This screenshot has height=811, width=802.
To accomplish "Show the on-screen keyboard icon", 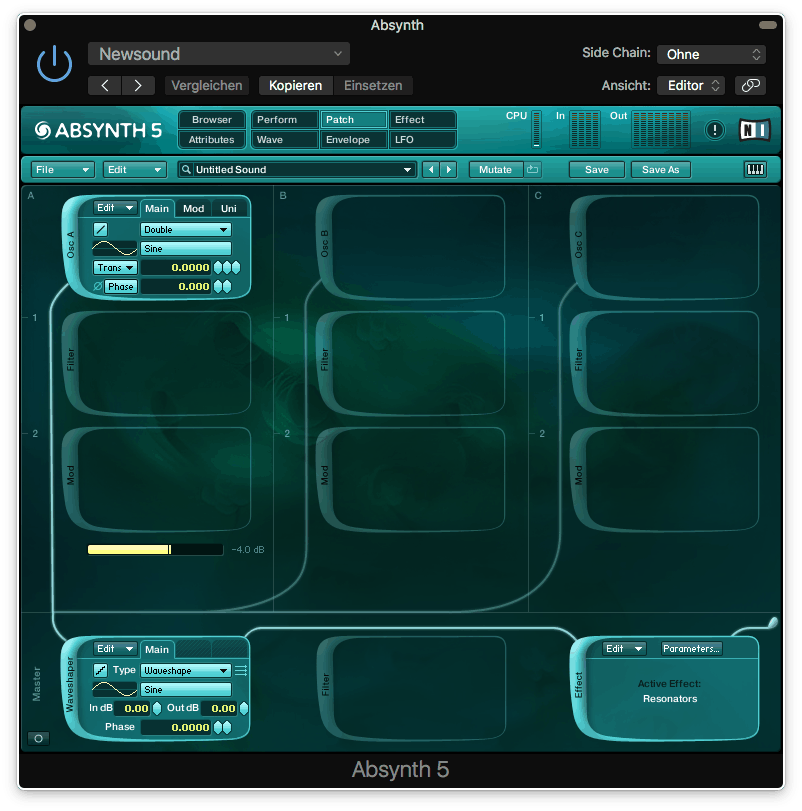I will tap(755, 170).
